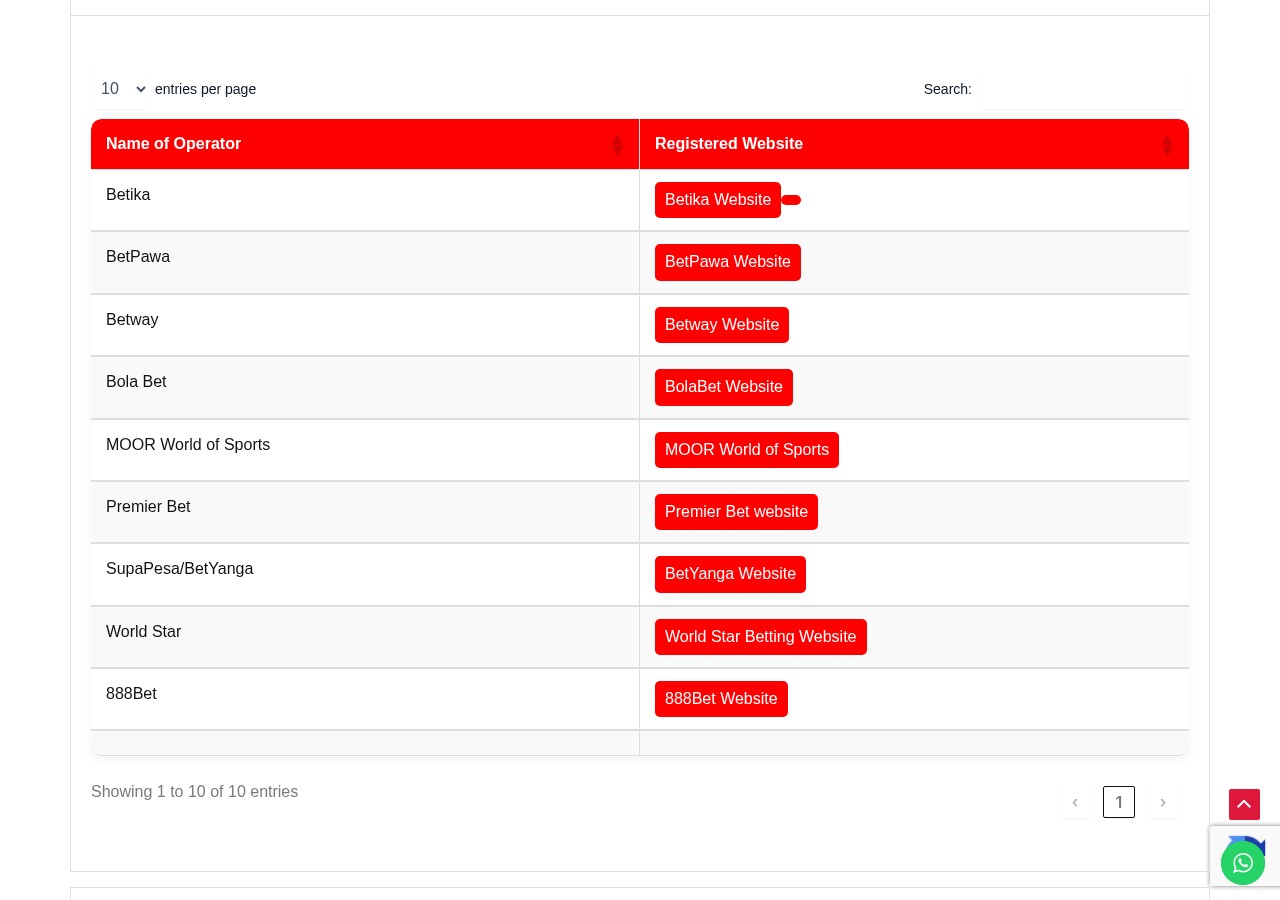The height and width of the screenshot is (900, 1280).
Task: Select the Premier Bet operator cell
Action: pos(365,512)
